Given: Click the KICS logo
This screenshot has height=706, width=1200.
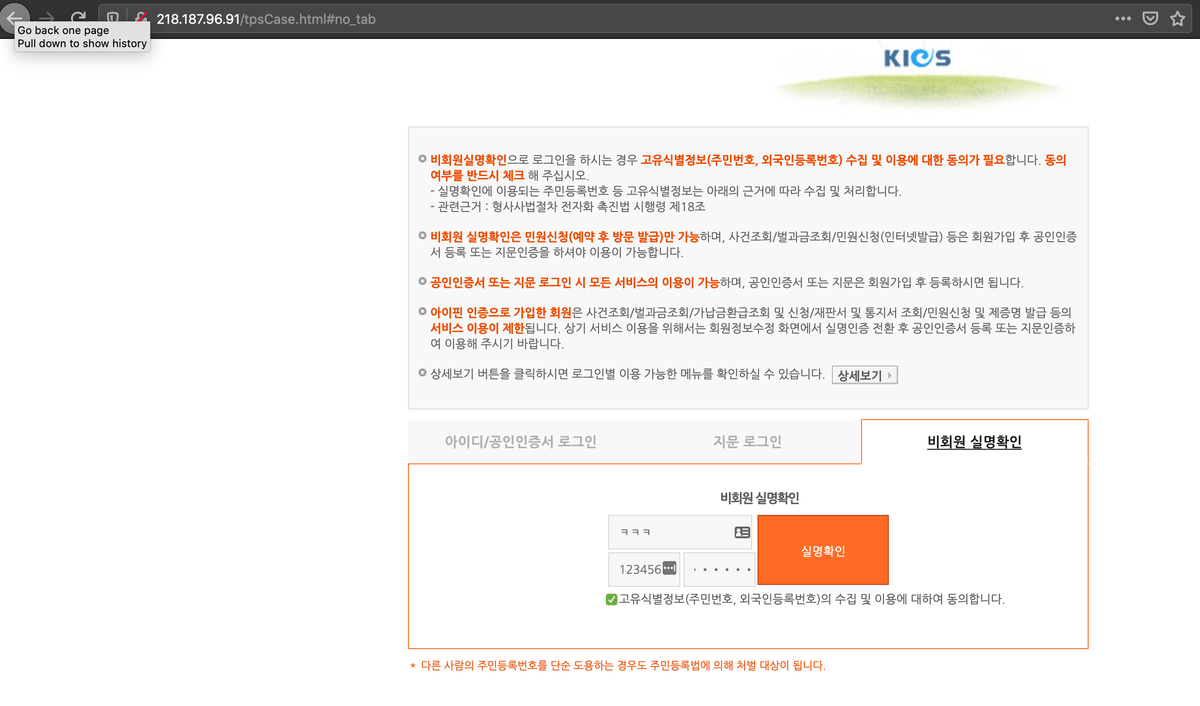Looking at the screenshot, I should tap(917, 58).
